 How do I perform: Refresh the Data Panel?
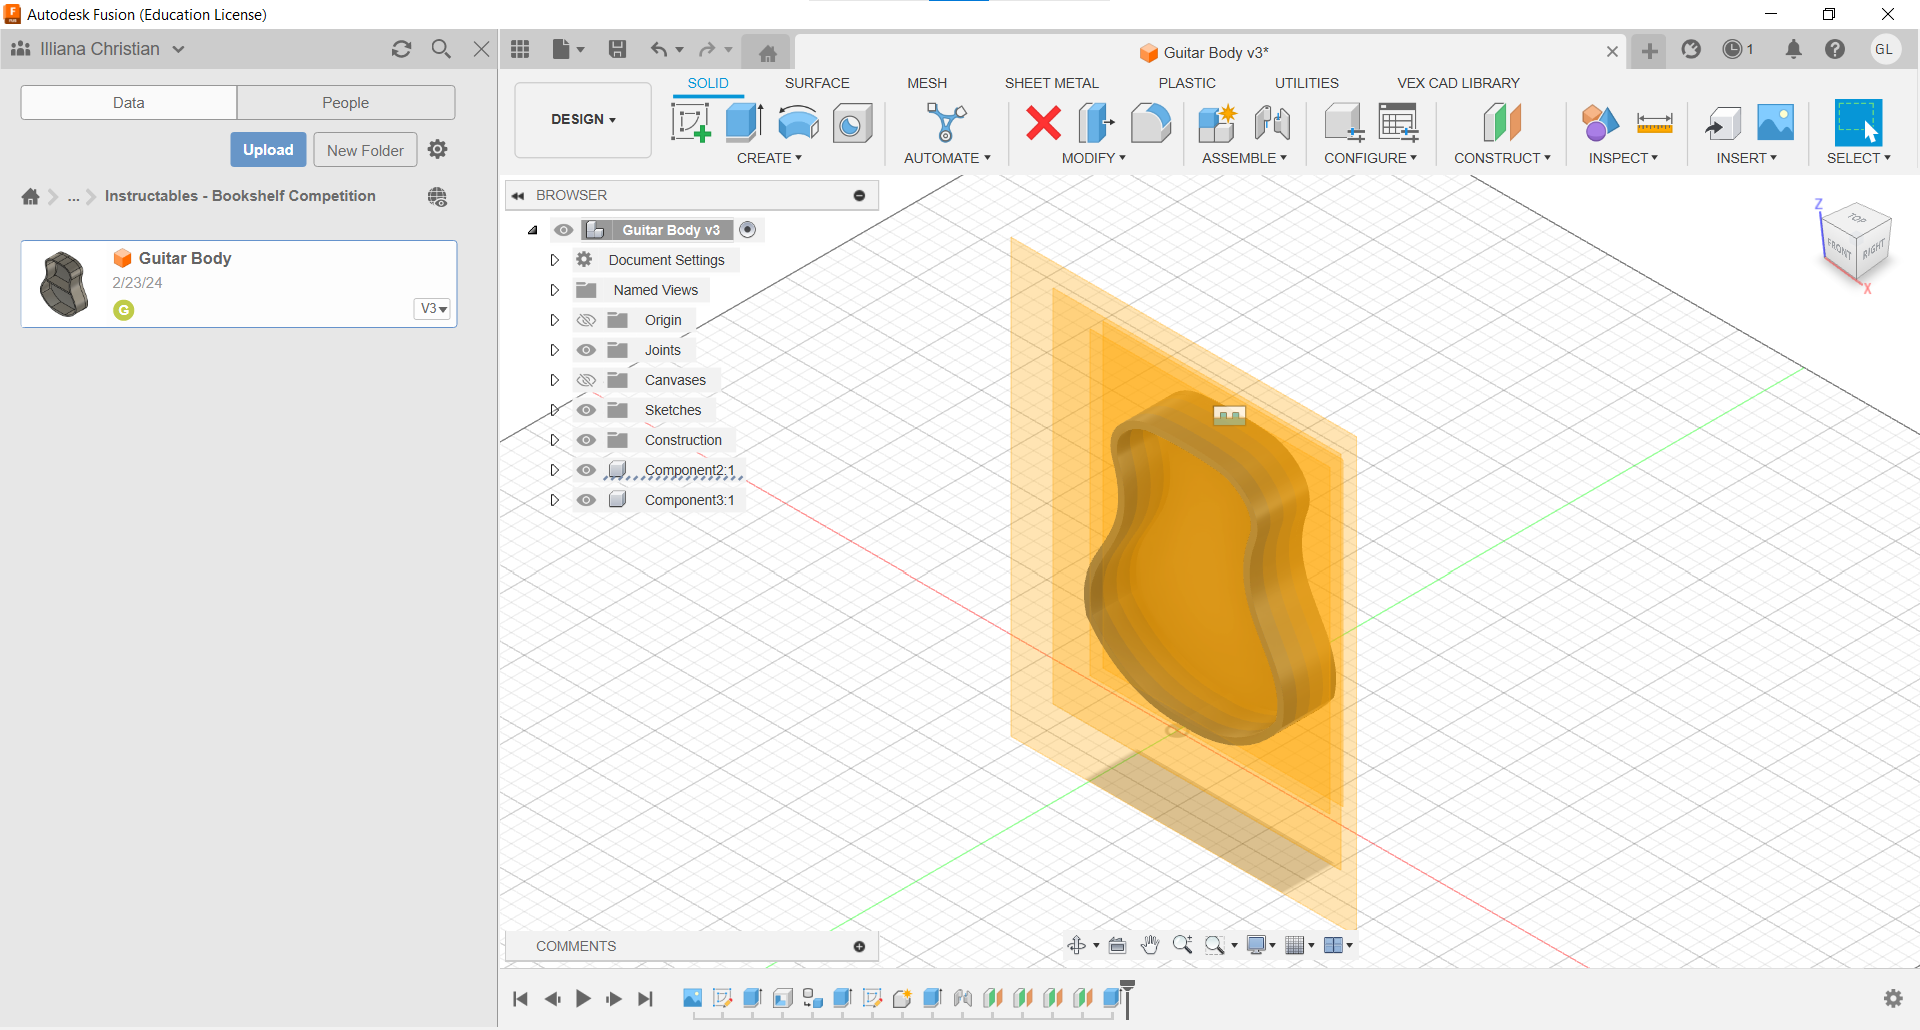coord(402,49)
